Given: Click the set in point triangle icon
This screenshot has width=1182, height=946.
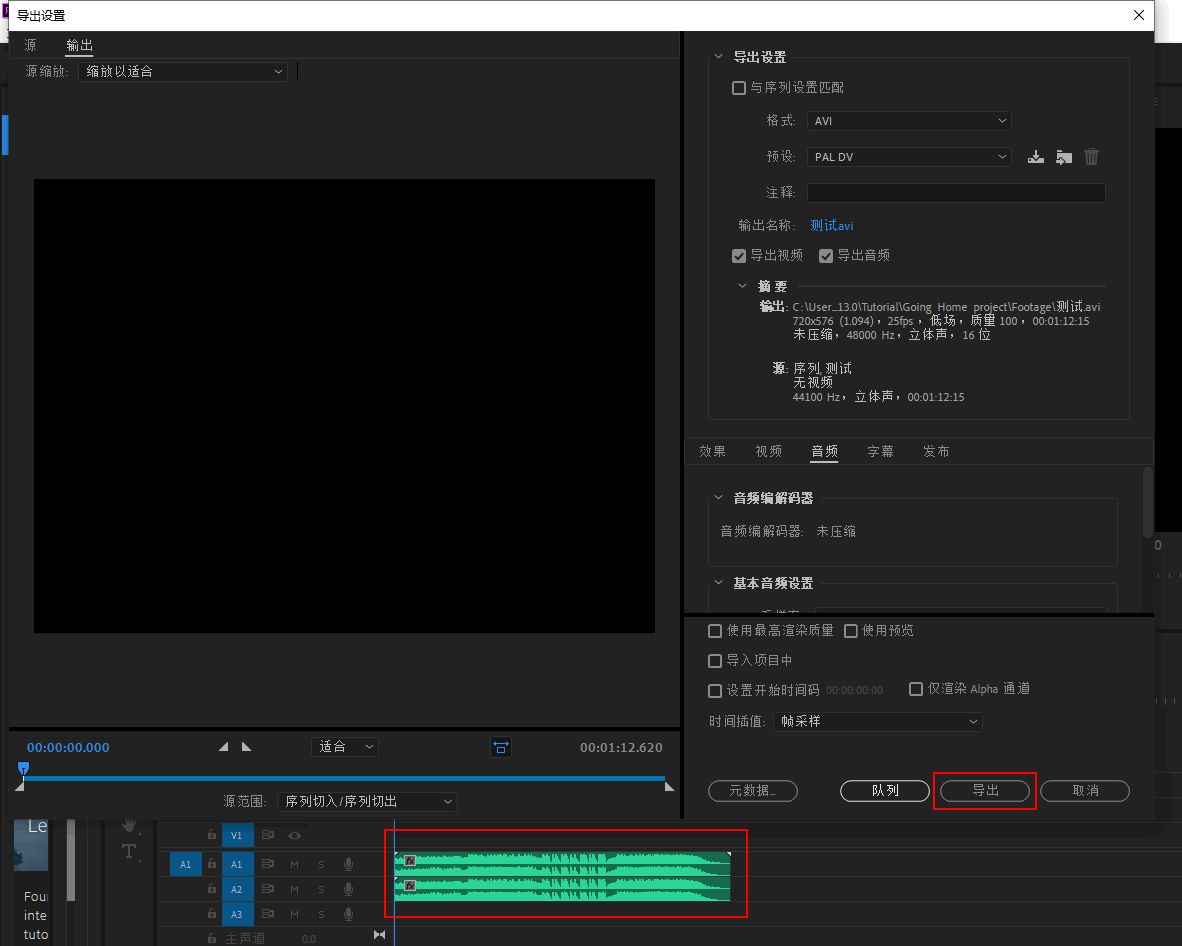Looking at the screenshot, I should click(223, 746).
